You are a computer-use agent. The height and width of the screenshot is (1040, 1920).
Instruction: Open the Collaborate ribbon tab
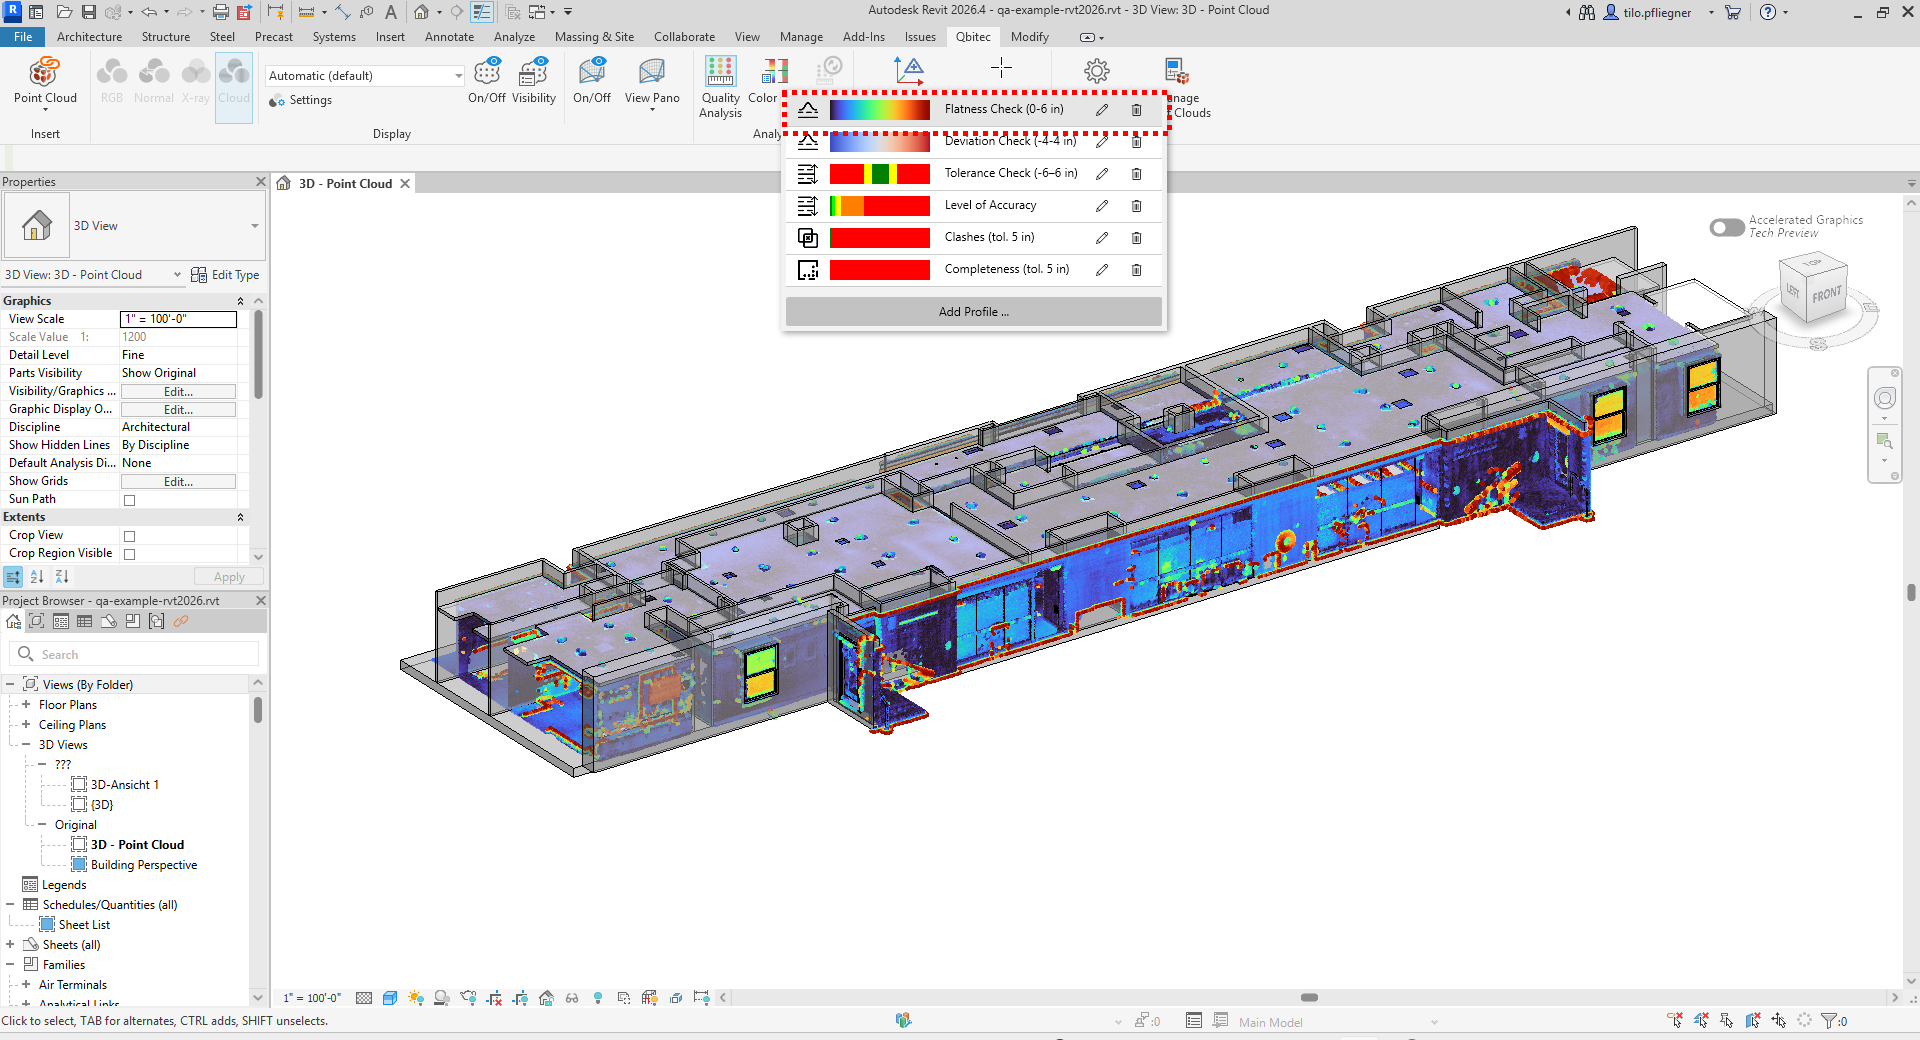[684, 37]
